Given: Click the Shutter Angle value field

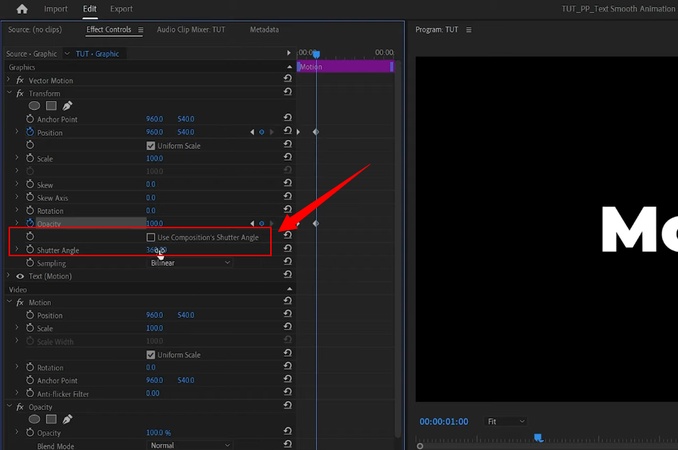Looking at the screenshot, I should click(x=155, y=250).
